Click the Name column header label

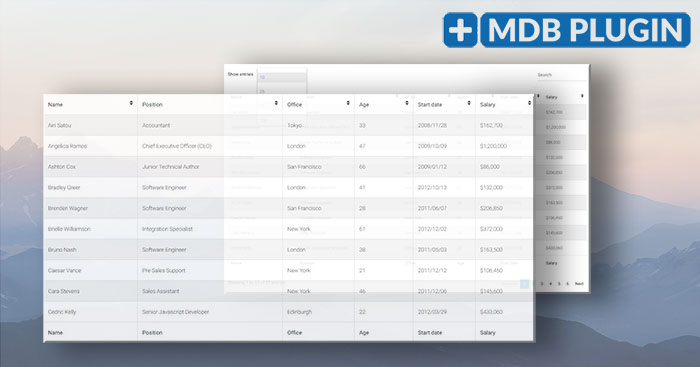click(55, 104)
